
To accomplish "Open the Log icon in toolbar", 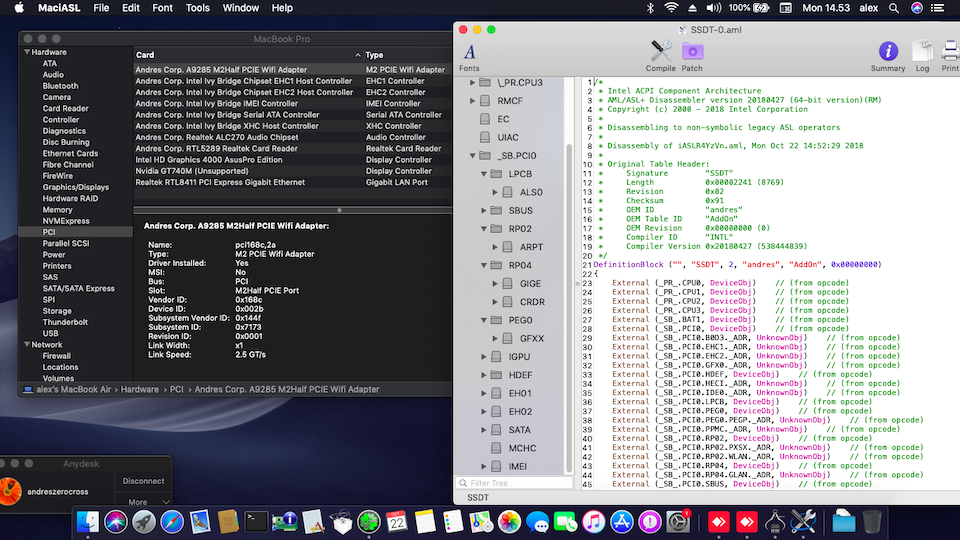I will pos(922,54).
